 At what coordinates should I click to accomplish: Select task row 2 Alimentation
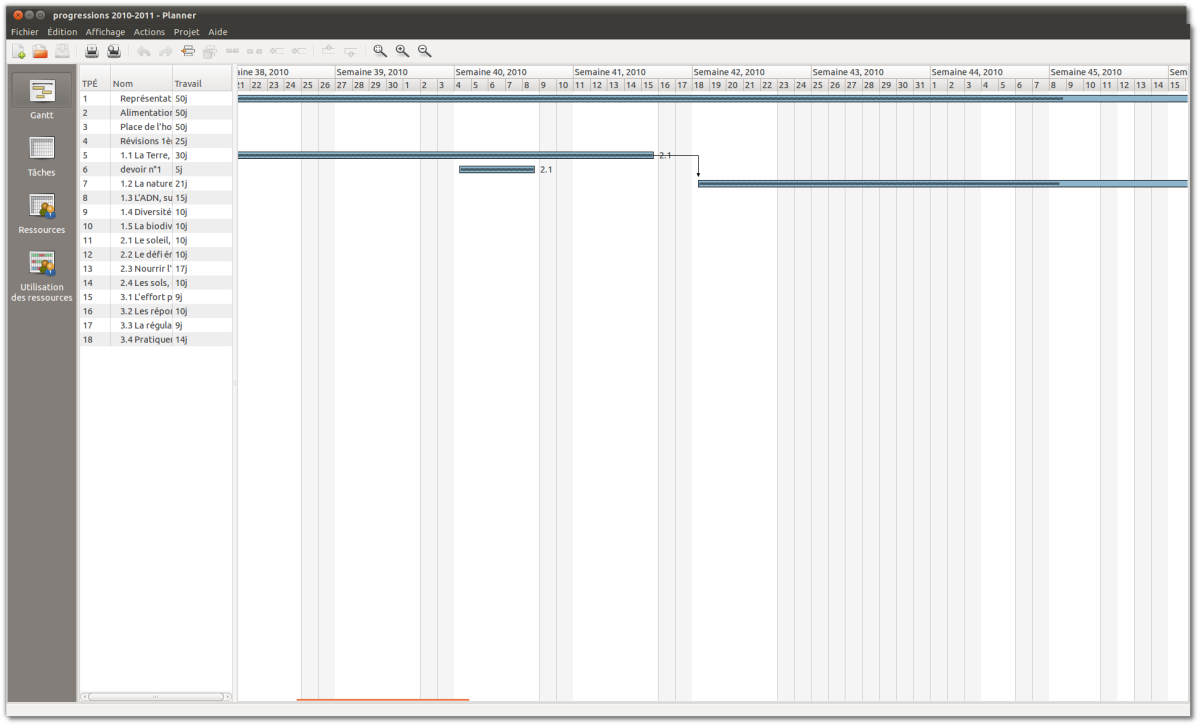point(156,113)
